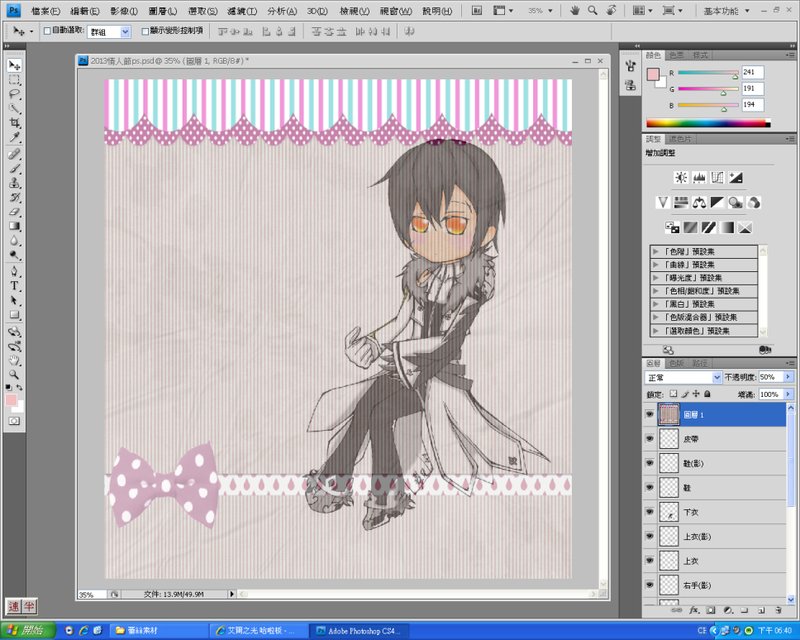
Task: Select the Rectangular Marquee tool
Action: tap(14, 80)
